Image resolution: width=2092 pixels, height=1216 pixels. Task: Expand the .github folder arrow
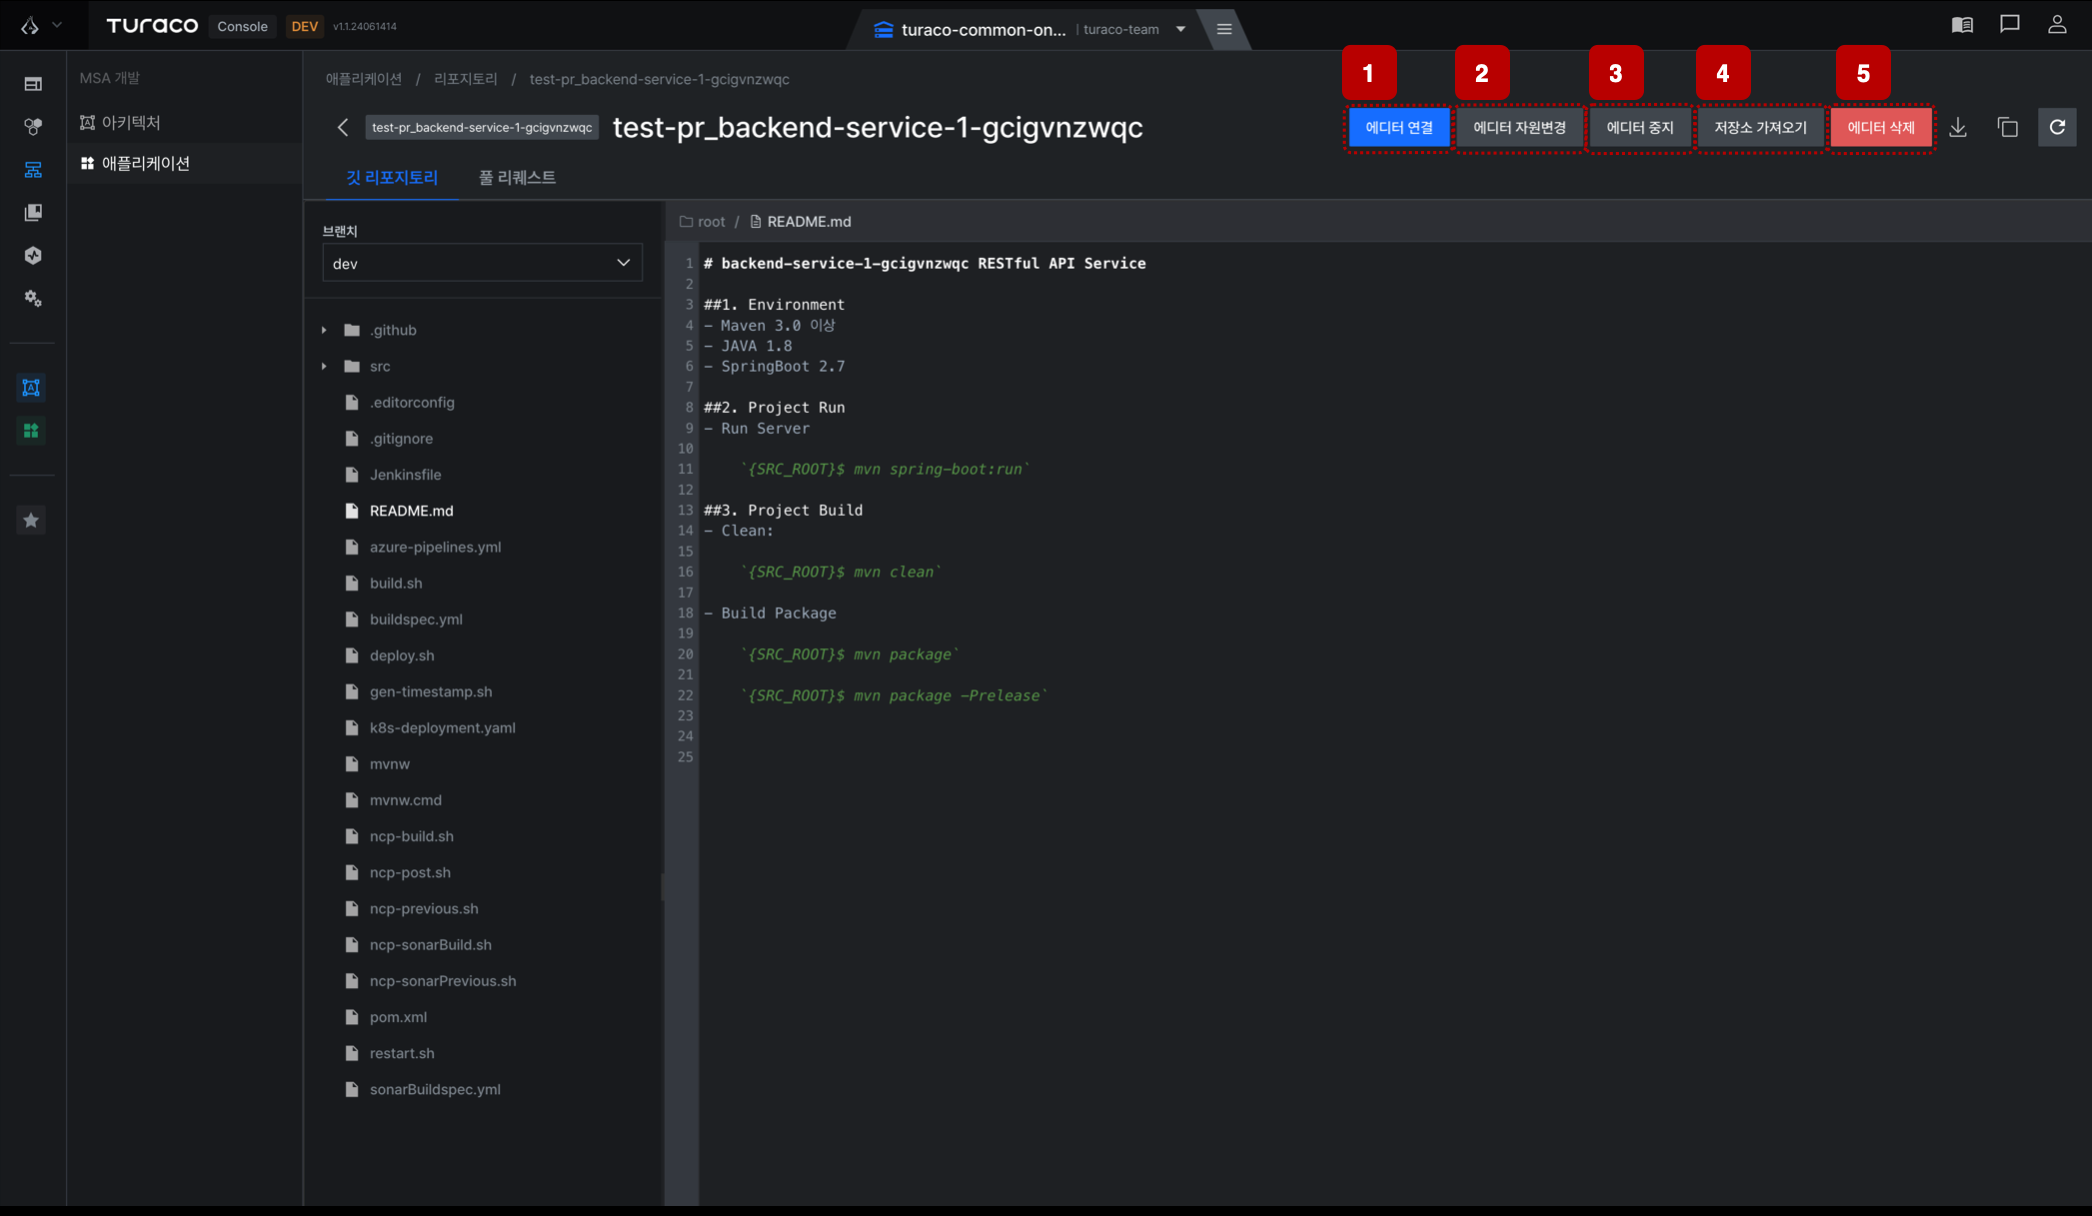click(x=324, y=330)
